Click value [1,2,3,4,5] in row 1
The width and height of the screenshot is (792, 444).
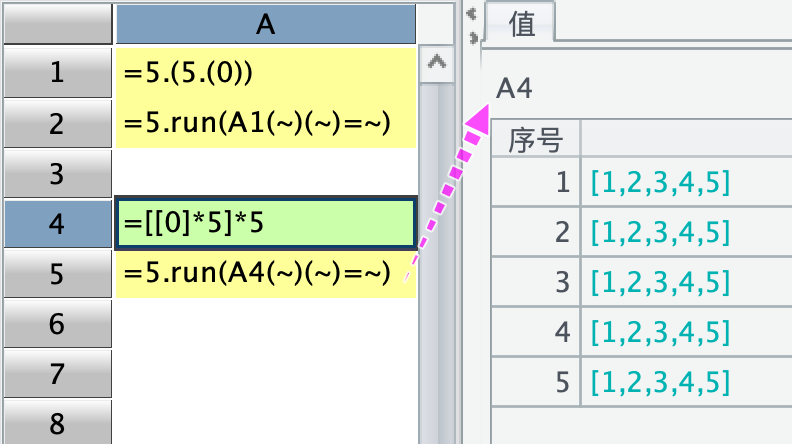coord(660,182)
